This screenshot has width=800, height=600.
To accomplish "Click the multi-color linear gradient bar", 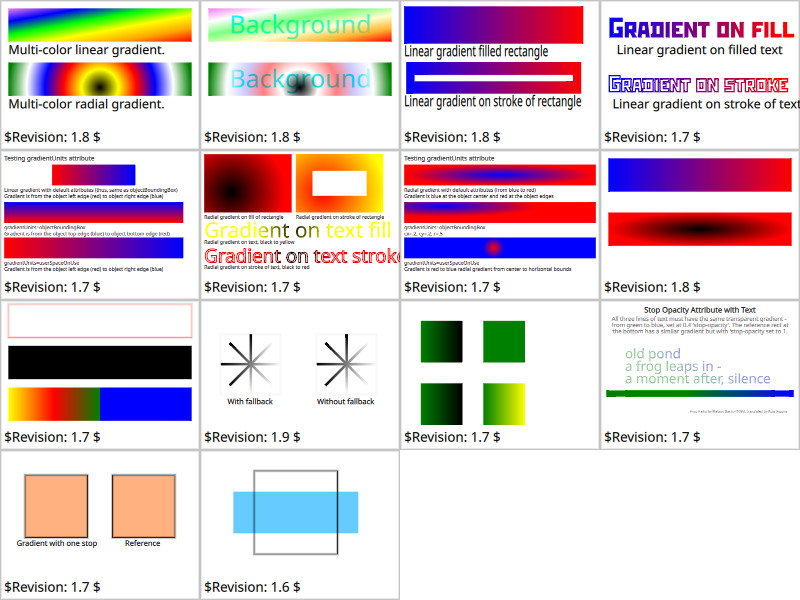I will coord(99,25).
